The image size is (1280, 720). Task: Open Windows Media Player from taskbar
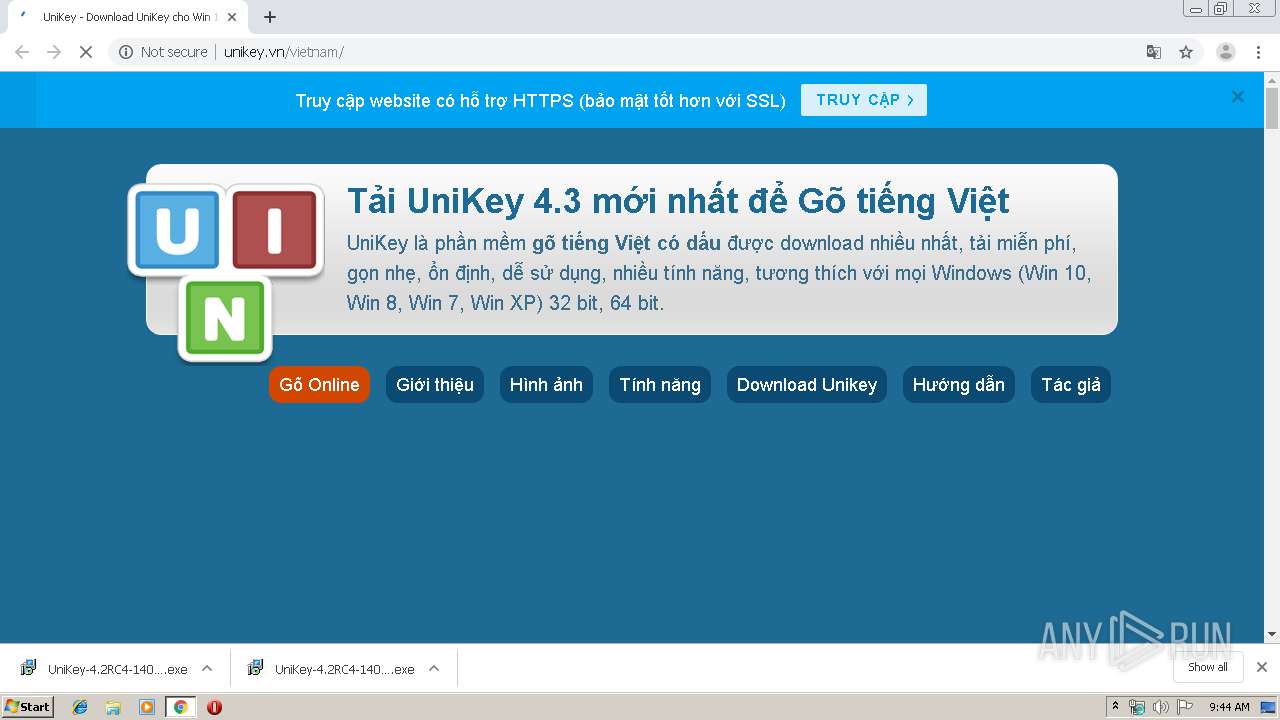coord(147,707)
